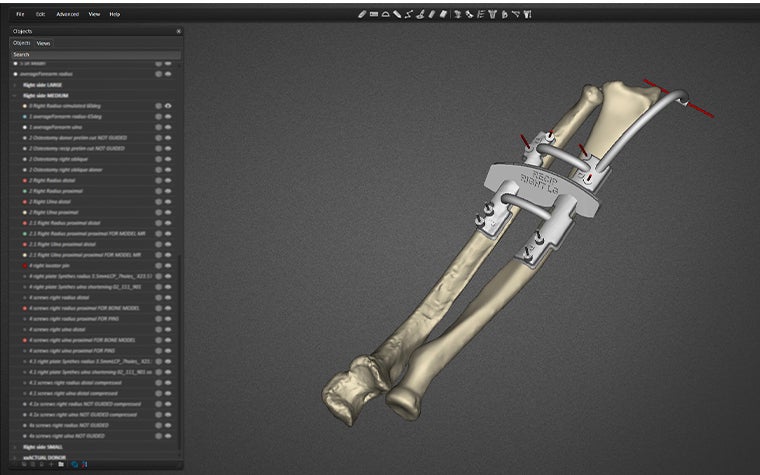The image size is (760, 475).
Task: Open the File menu
Action: 20,14
